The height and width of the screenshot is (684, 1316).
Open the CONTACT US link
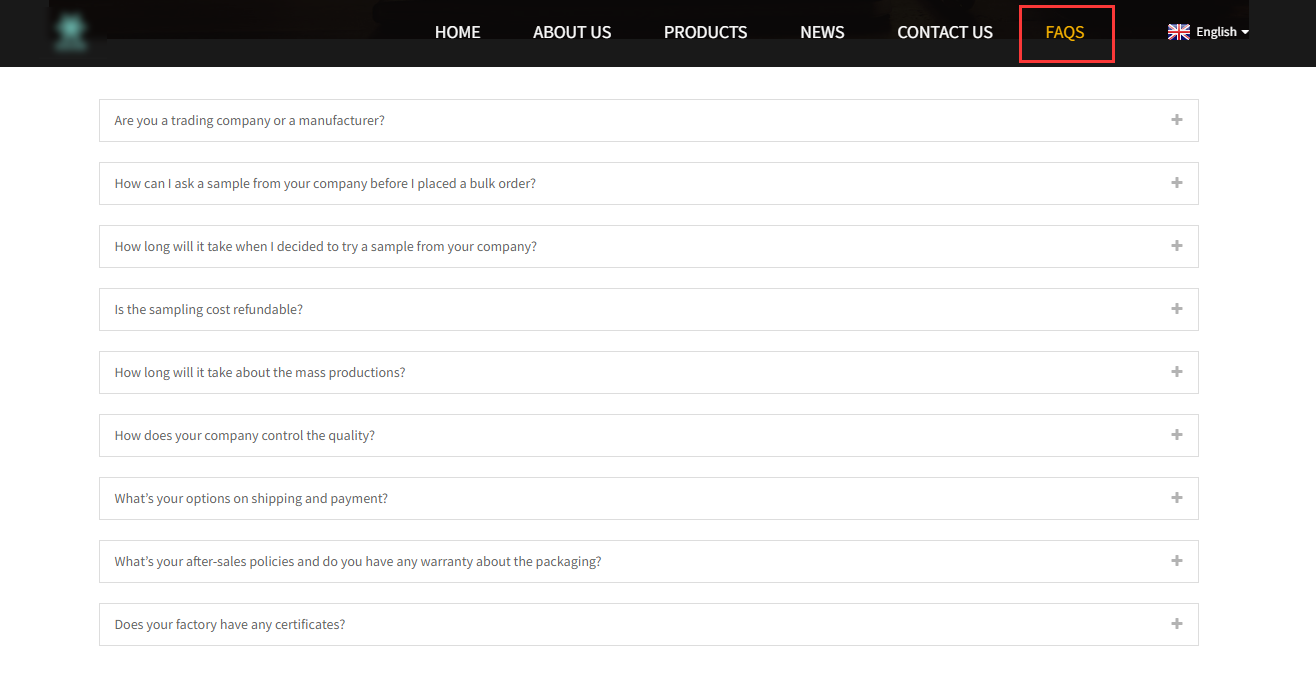point(945,32)
